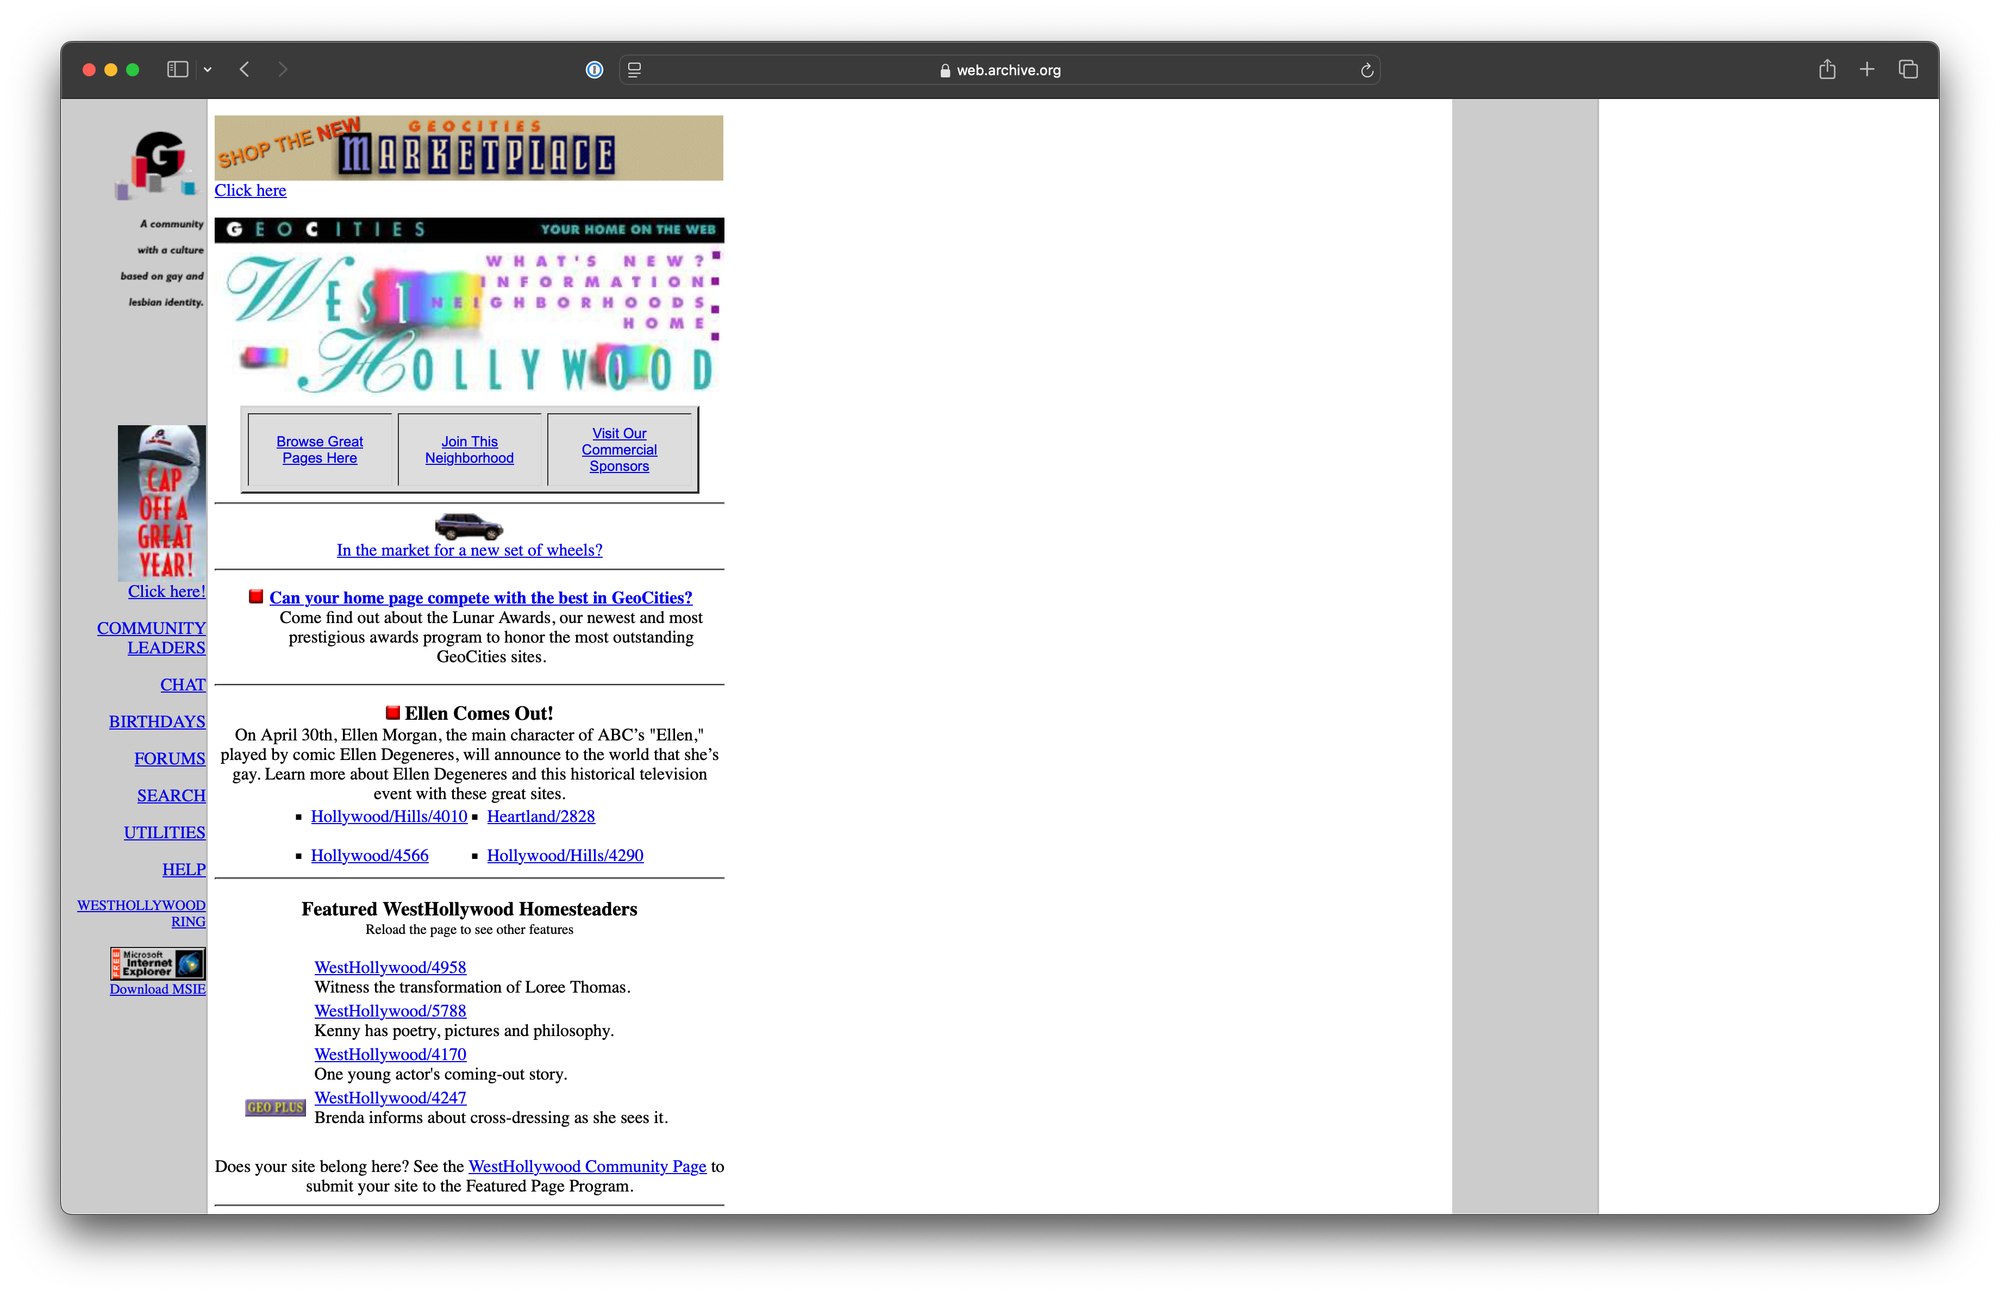Open Visit Our Commercial Sponsors link
Screen dimensions: 2000x1295
tap(619, 450)
